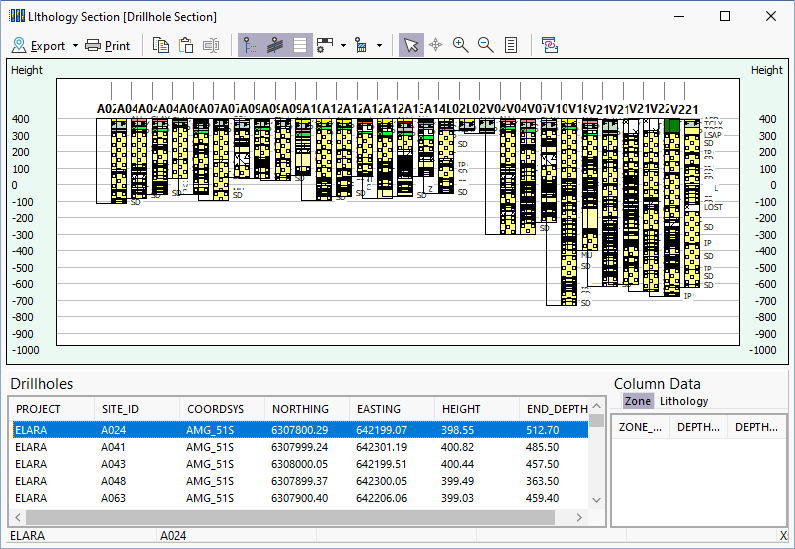Click the fit page view icon

tap(511, 46)
